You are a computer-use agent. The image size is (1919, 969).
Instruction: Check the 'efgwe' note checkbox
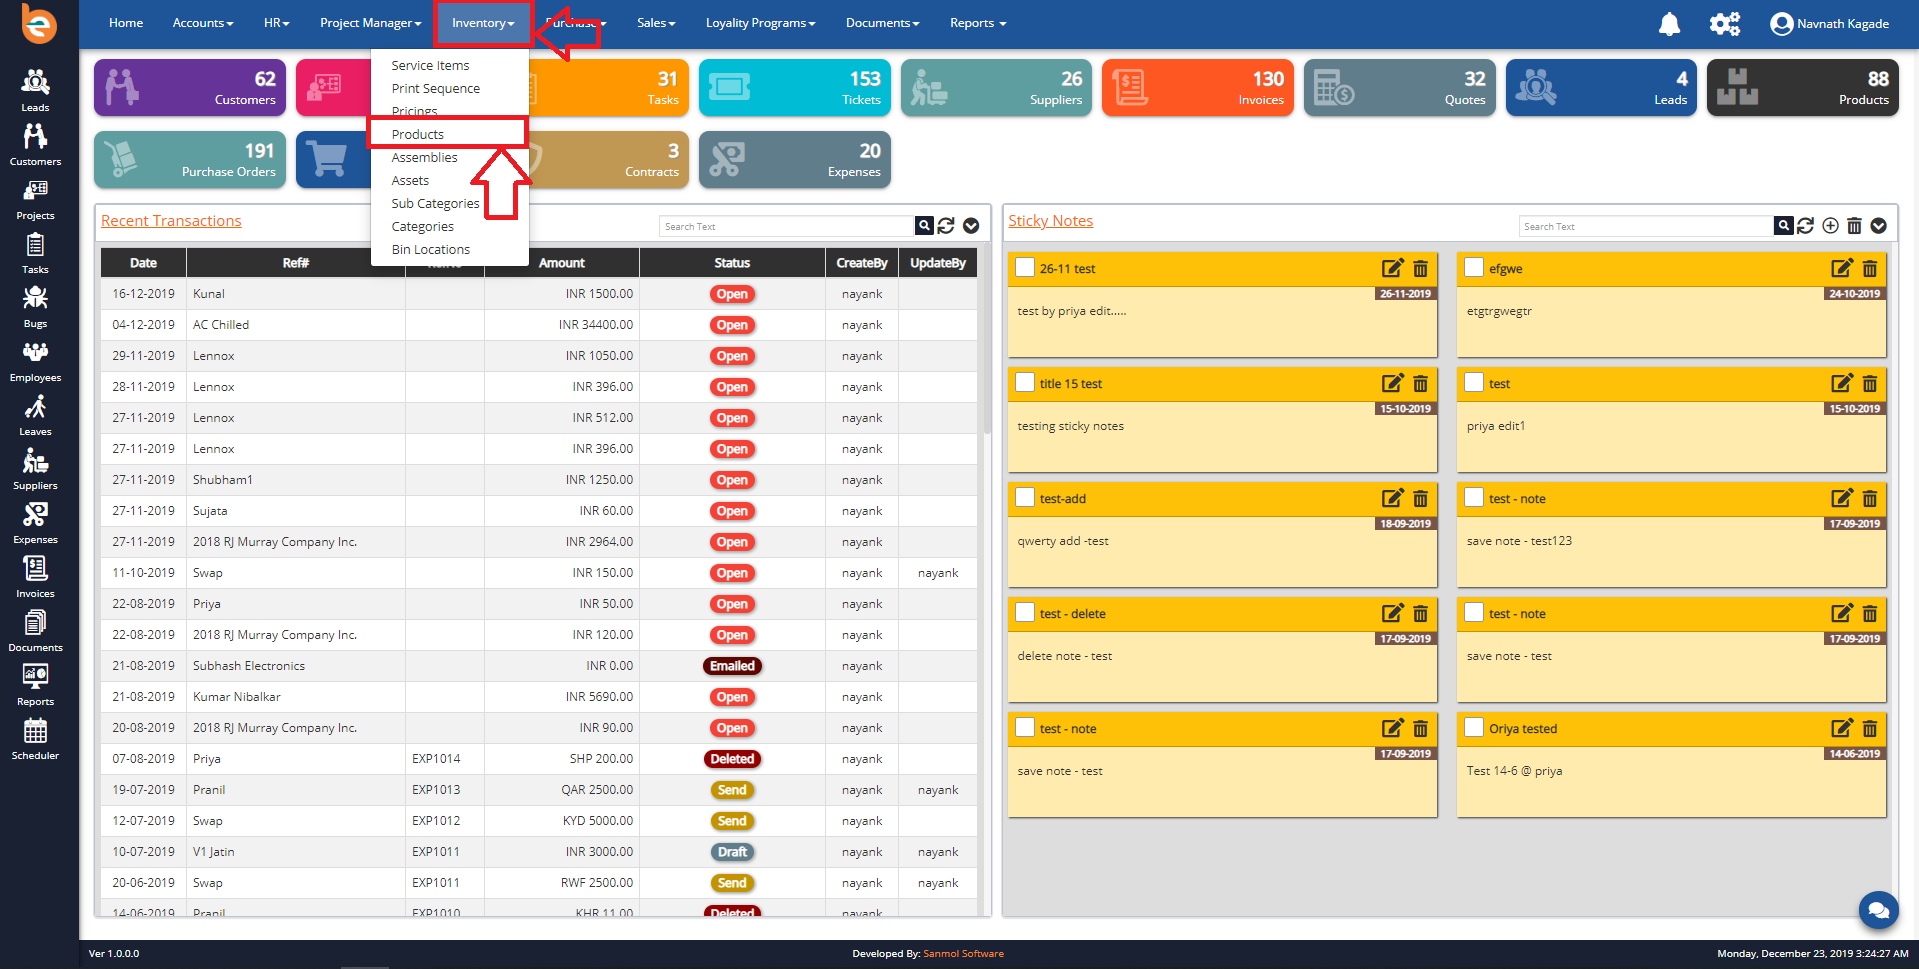pyautogui.click(x=1474, y=267)
